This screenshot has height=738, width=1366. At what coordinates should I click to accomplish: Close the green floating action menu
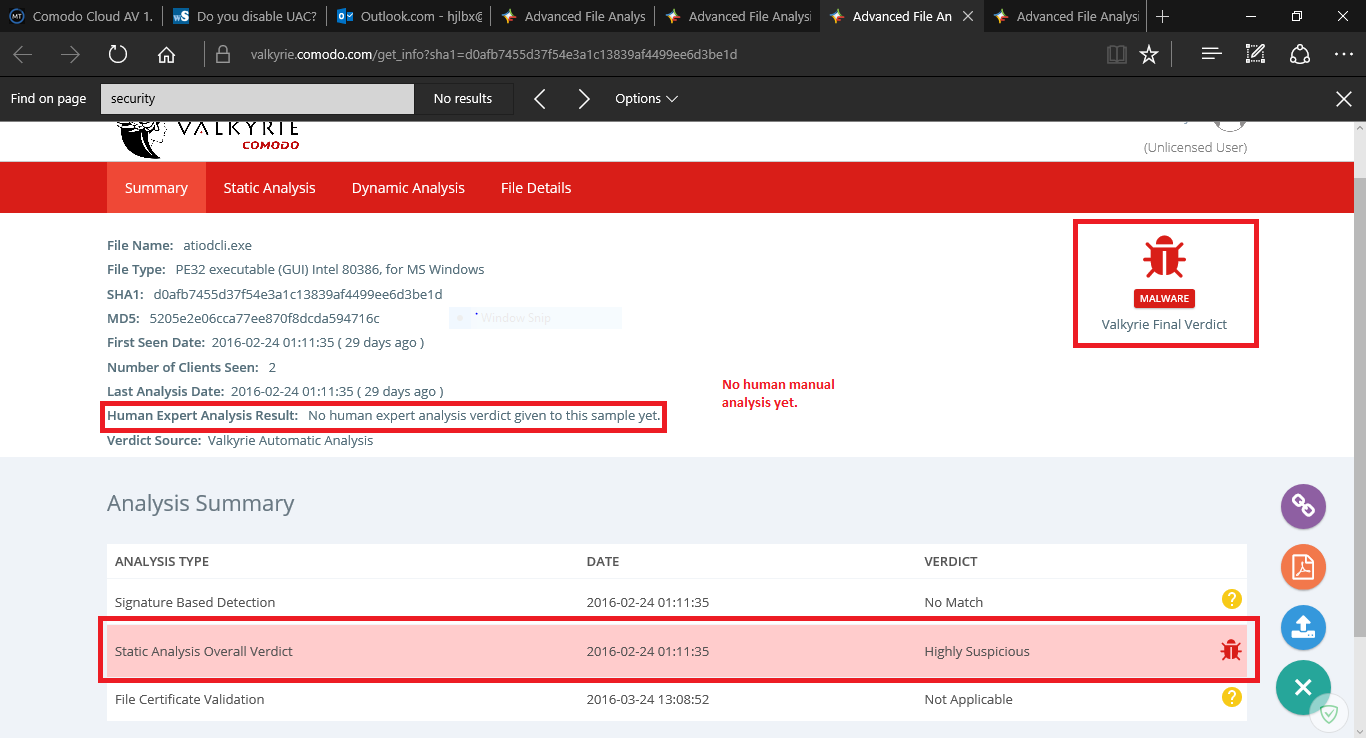(1302, 687)
